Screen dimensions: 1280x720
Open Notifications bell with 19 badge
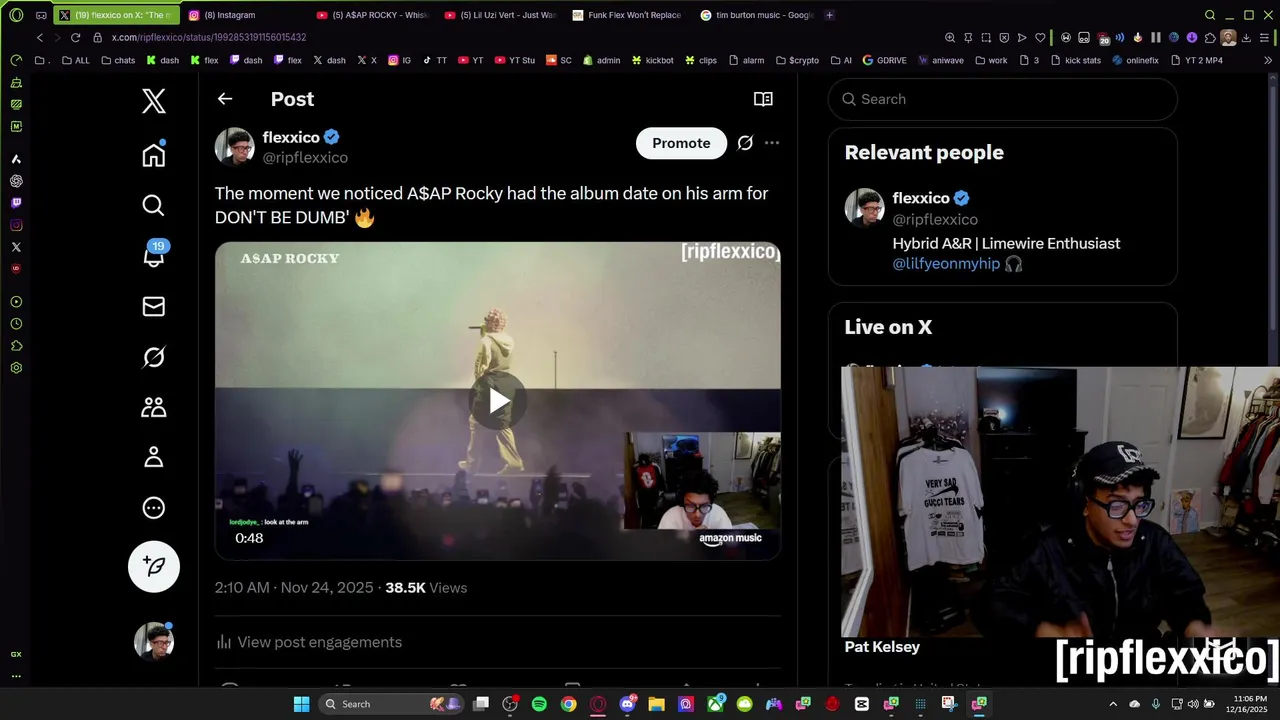click(x=154, y=254)
